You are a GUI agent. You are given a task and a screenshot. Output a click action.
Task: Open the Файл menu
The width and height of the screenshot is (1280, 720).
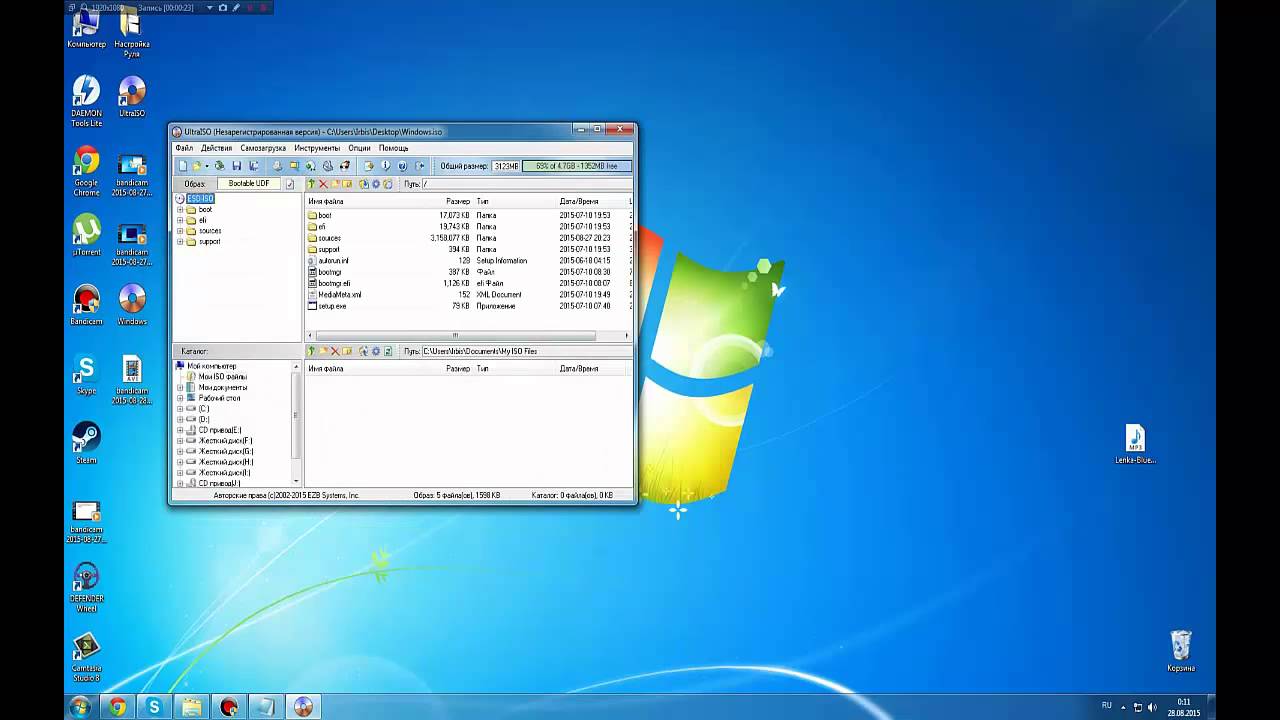coord(184,148)
